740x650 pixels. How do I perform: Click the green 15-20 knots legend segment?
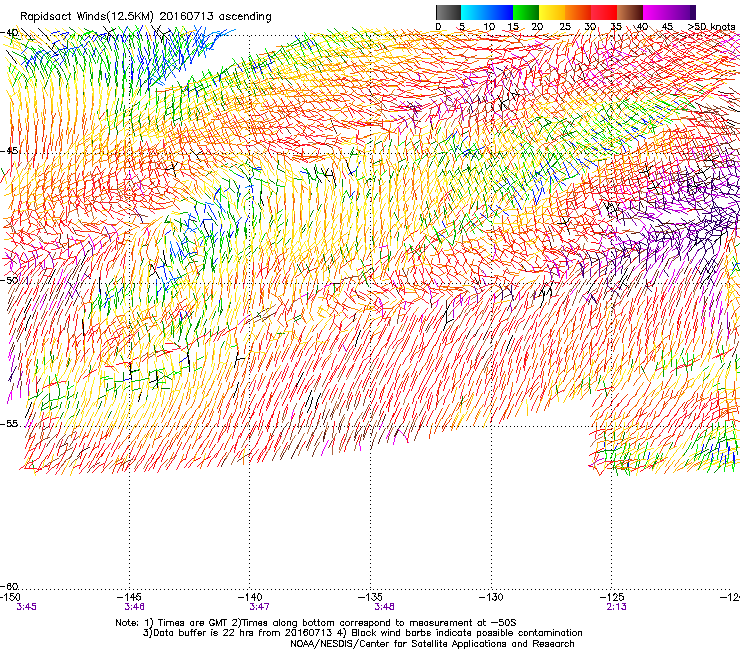click(526, 12)
